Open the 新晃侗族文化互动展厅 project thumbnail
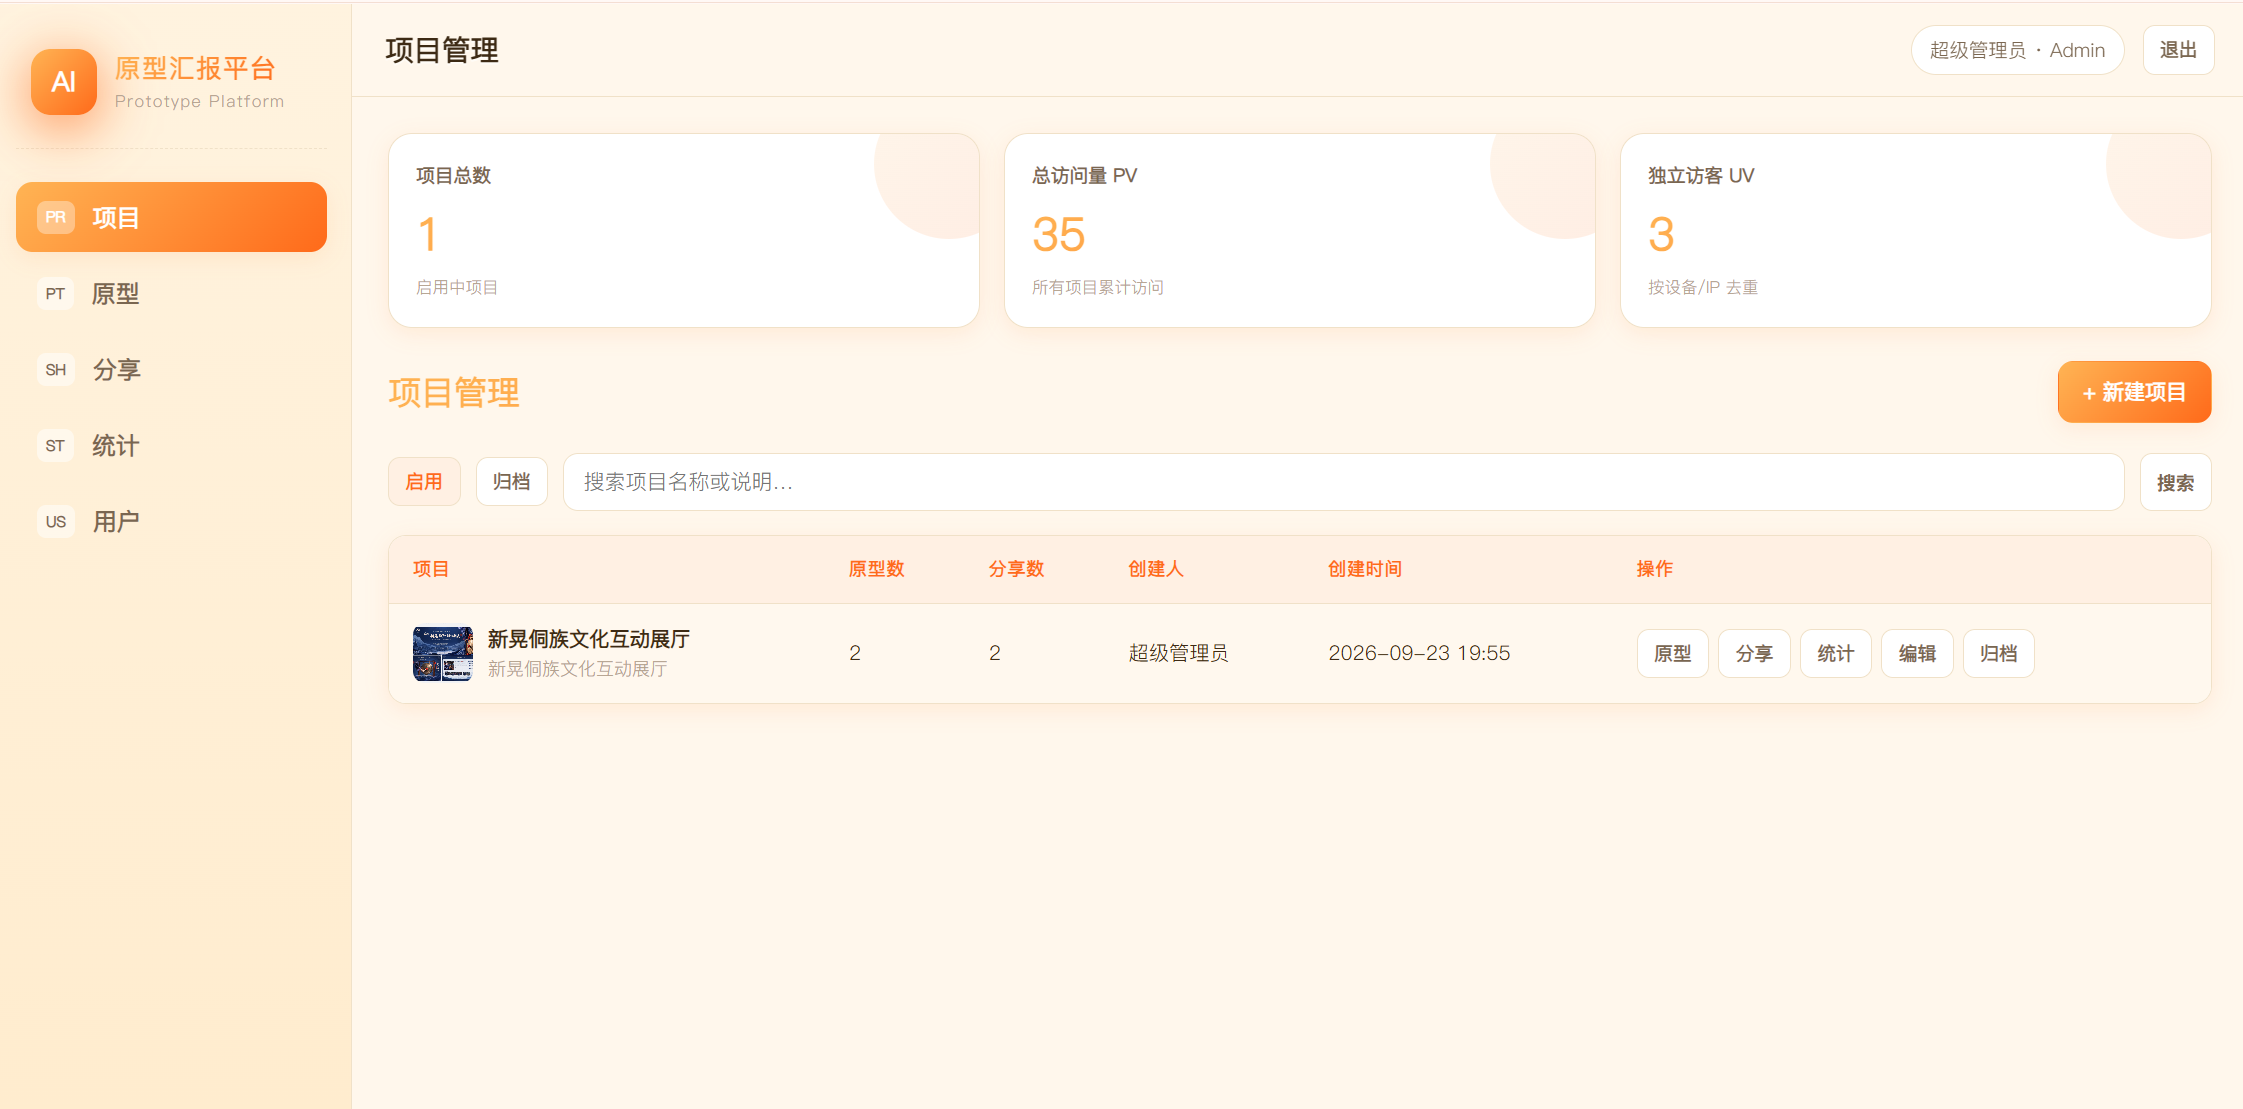The width and height of the screenshot is (2243, 1109). coord(443,653)
